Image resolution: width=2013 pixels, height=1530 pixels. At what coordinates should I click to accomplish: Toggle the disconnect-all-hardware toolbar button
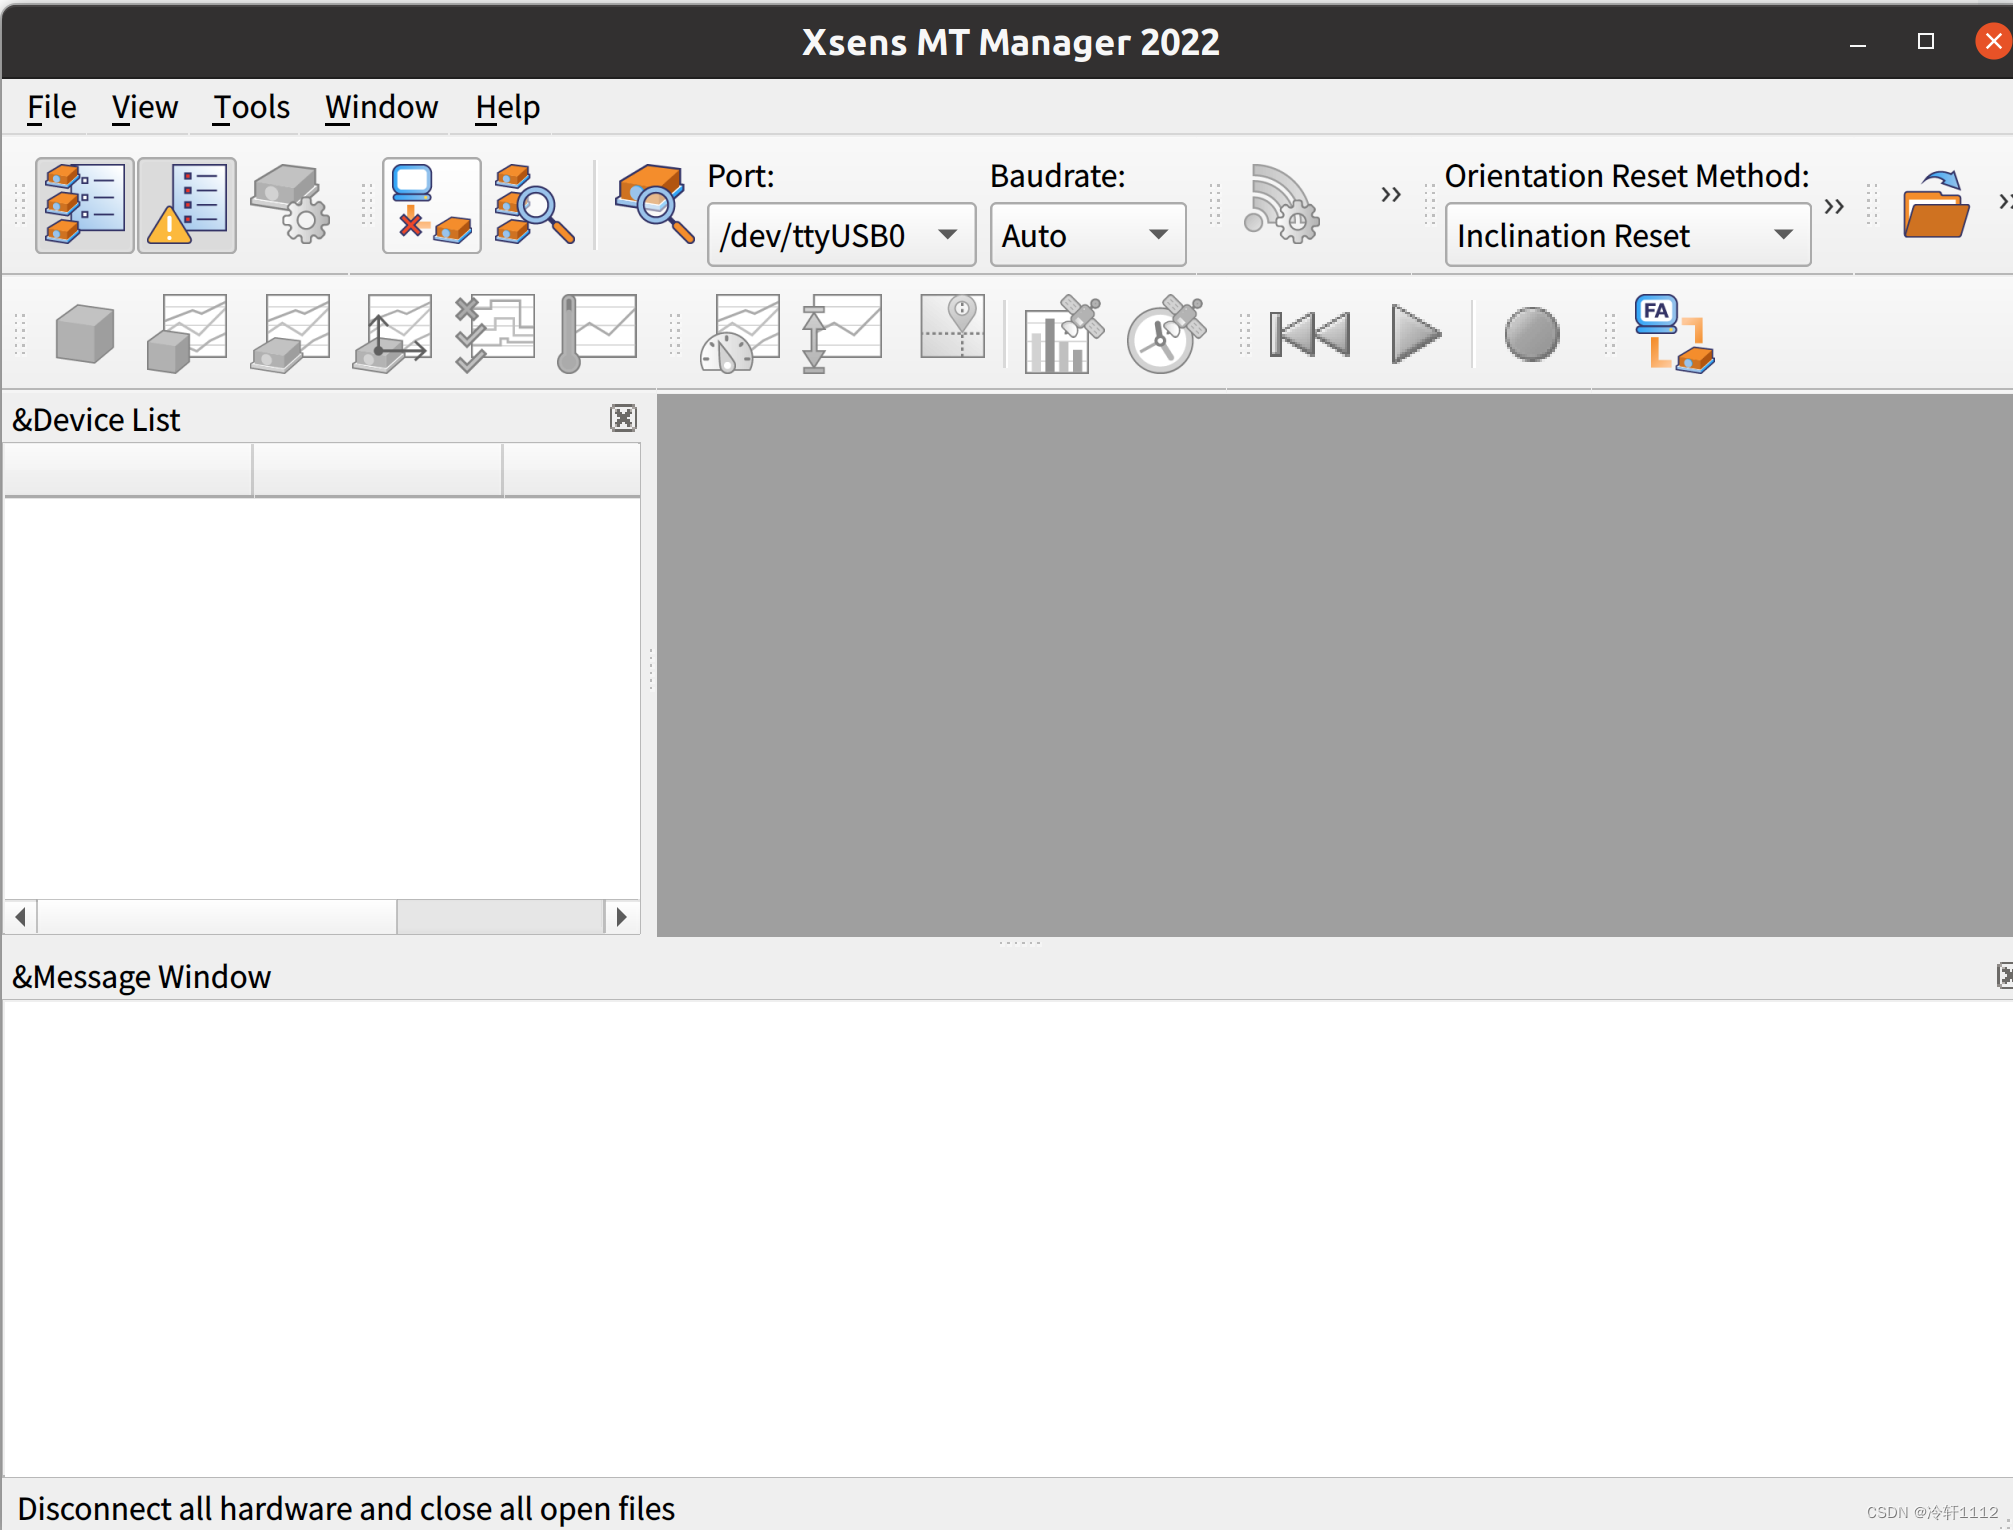pyautogui.click(x=431, y=205)
